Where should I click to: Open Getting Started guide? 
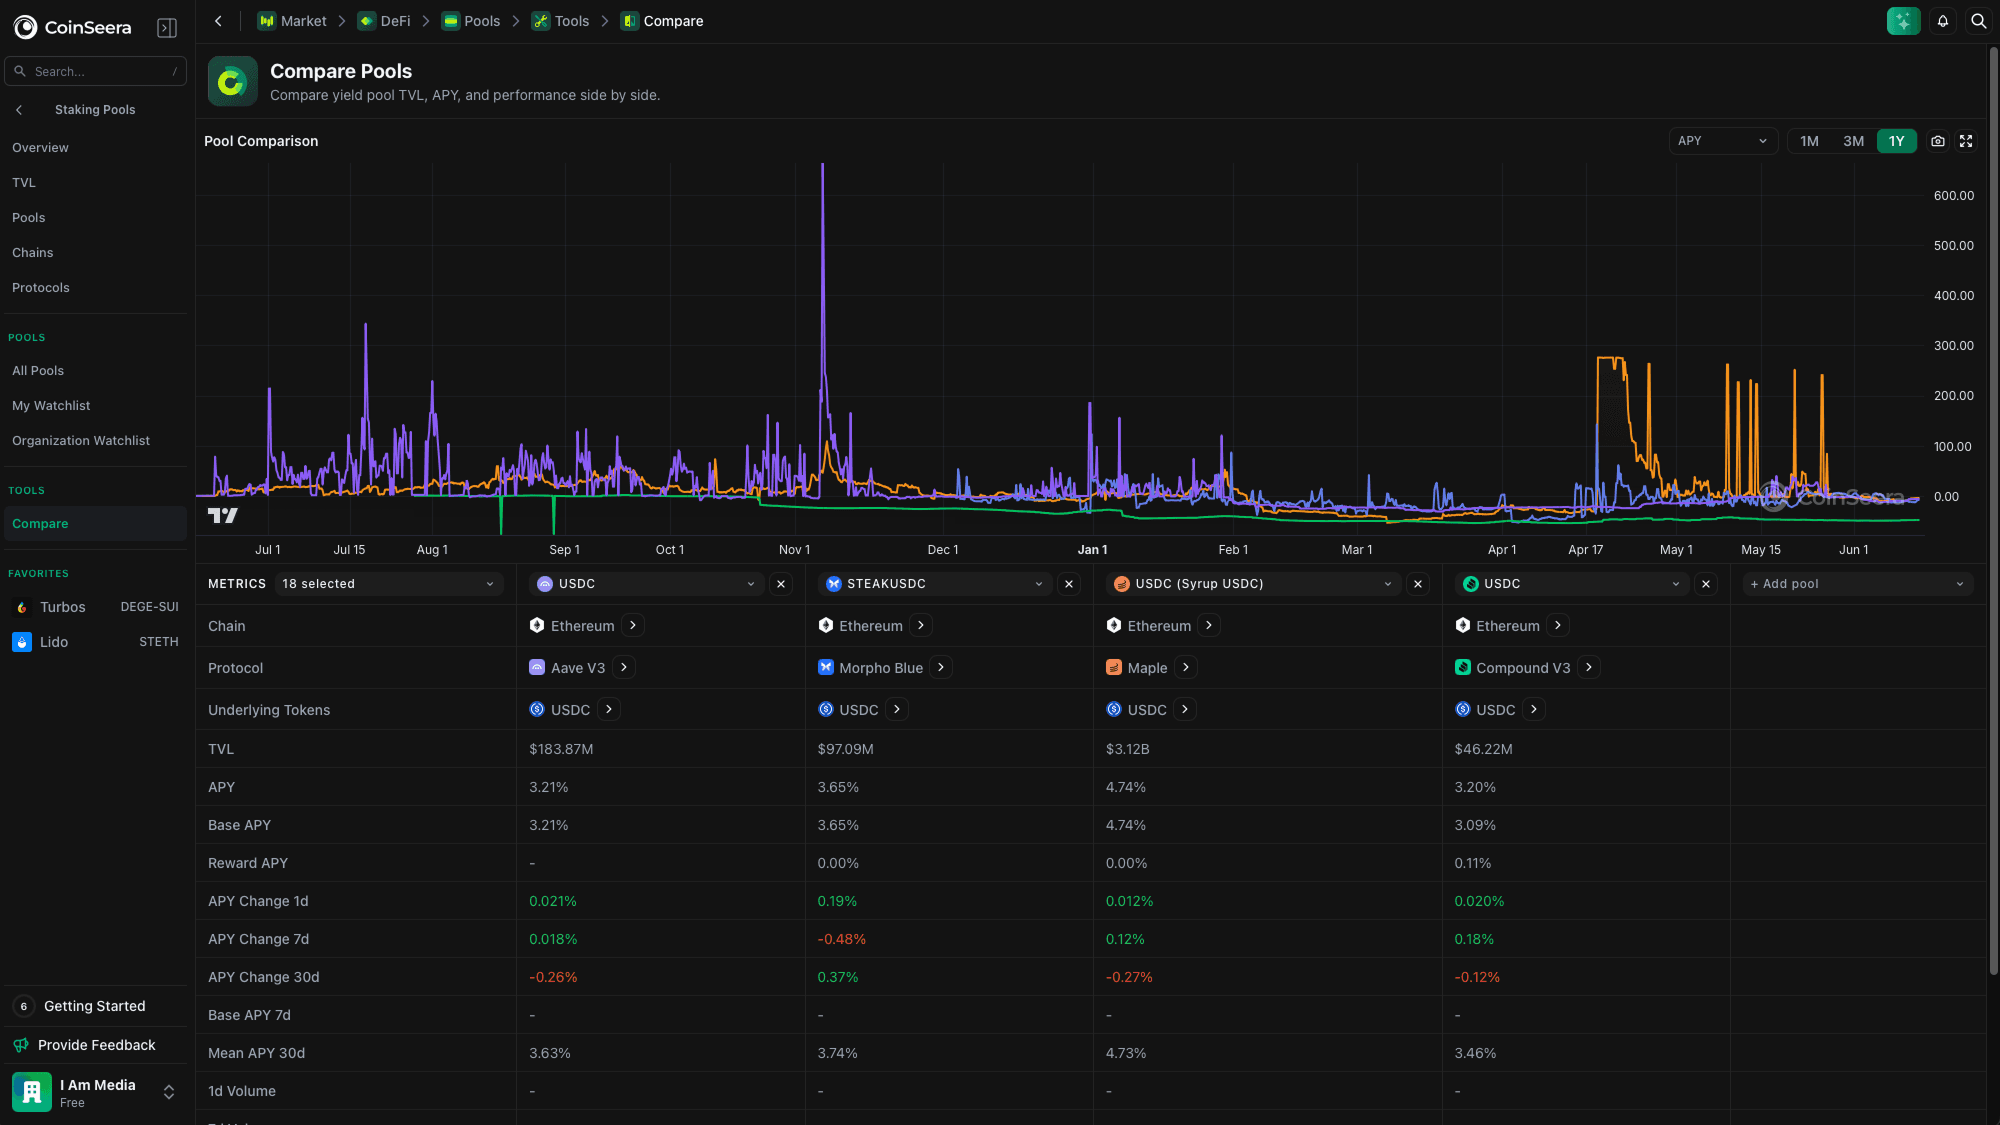95,1006
